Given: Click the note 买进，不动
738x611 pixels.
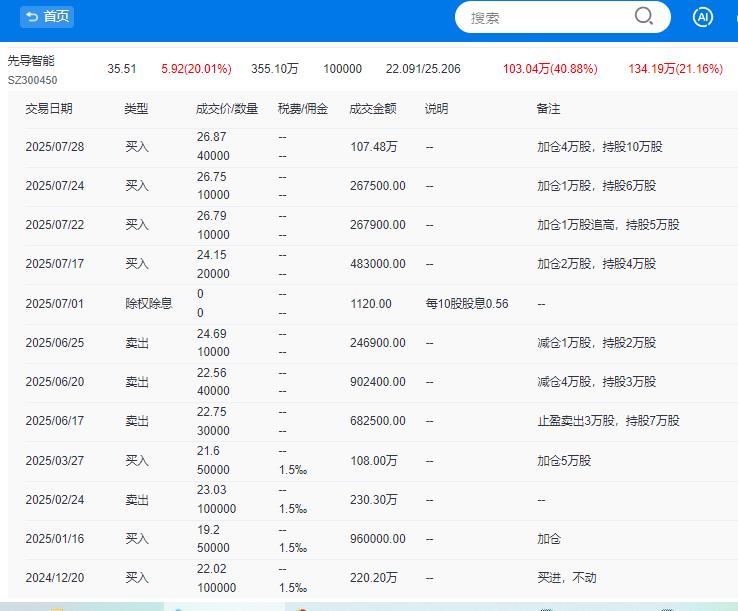Looking at the screenshot, I should point(567,578).
